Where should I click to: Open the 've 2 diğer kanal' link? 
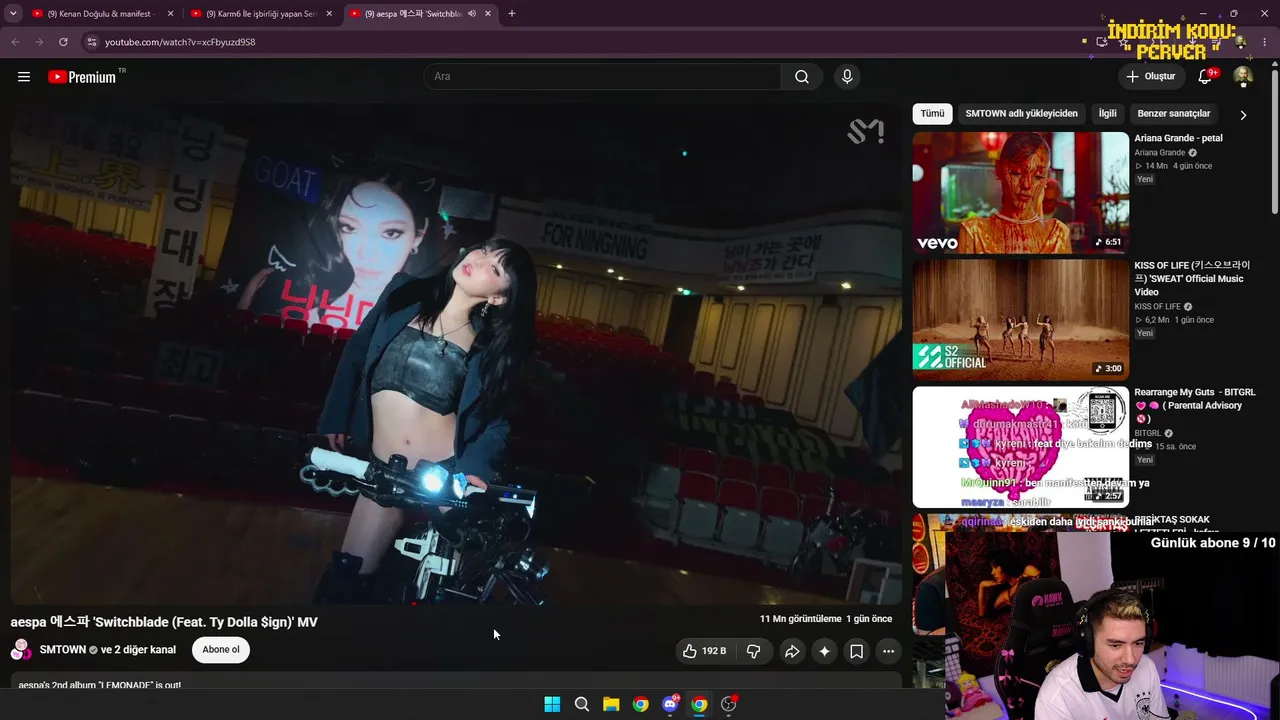pyautogui.click(x=138, y=650)
